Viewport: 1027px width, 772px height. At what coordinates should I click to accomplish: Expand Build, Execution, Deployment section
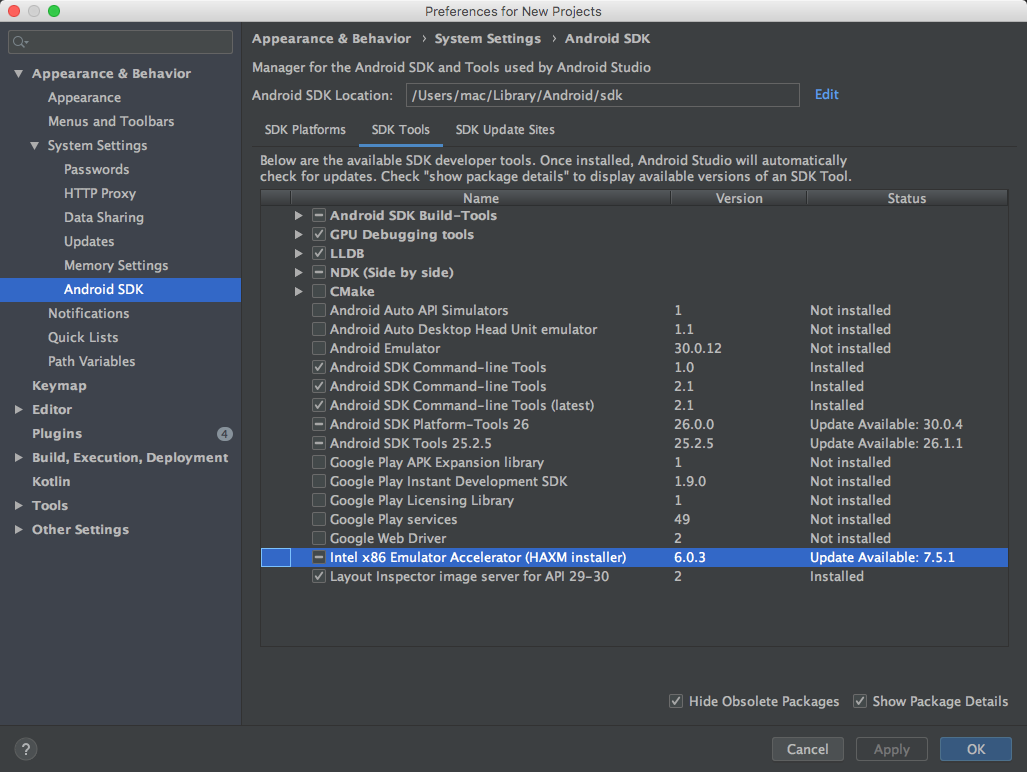coord(18,458)
